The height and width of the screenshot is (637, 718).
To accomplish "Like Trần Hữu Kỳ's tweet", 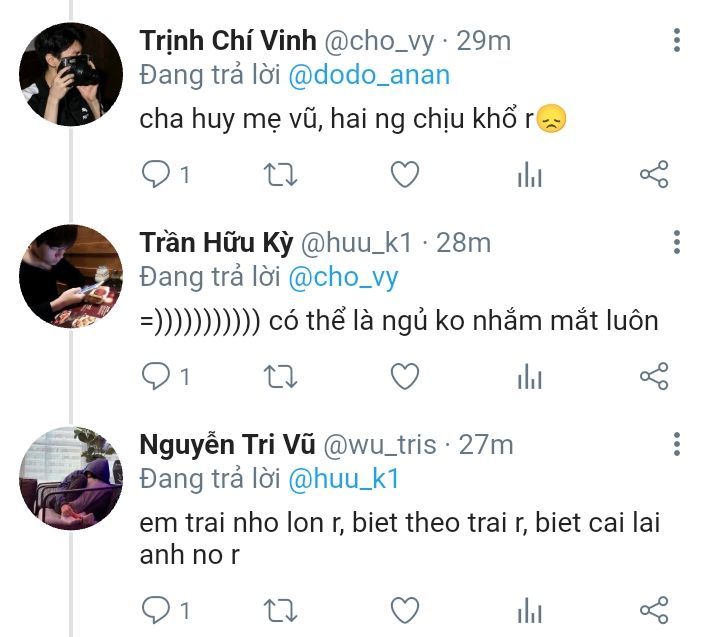I will pos(404,376).
